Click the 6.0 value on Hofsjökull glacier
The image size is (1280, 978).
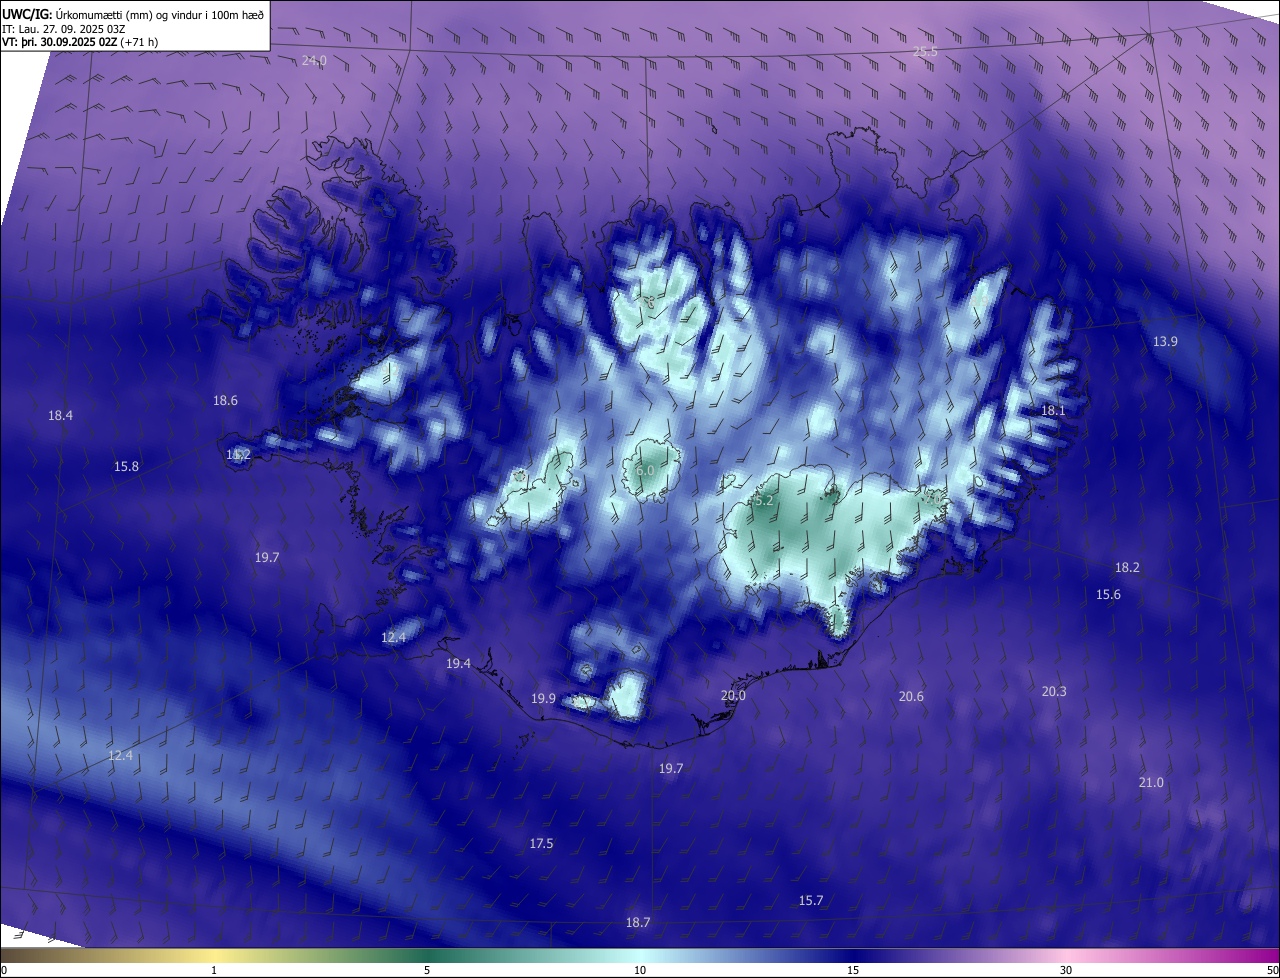click(645, 471)
